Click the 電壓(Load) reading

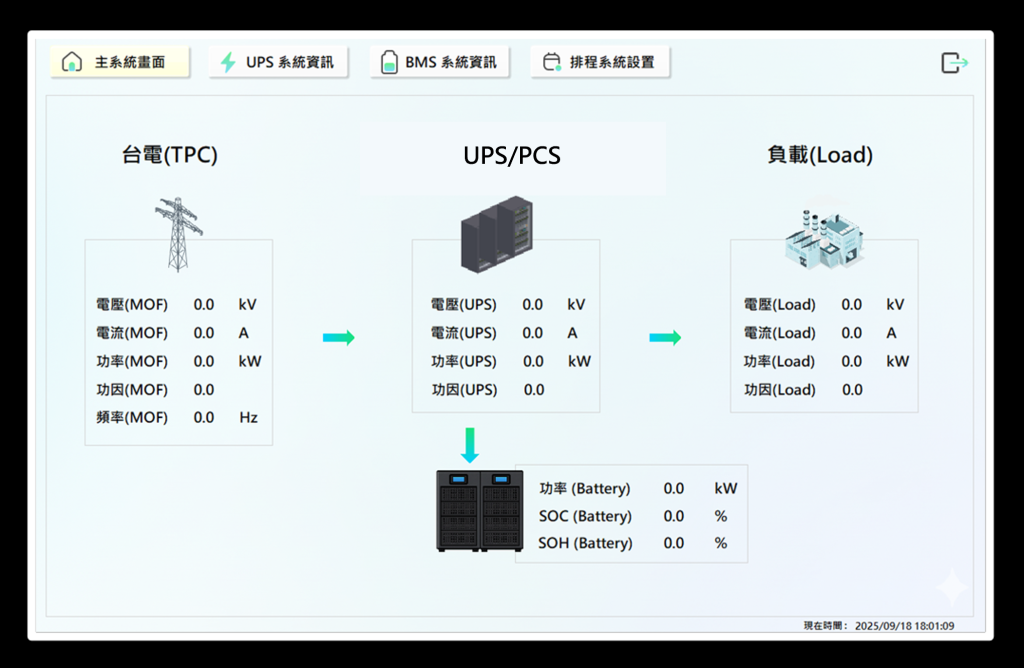(x=852, y=304)
